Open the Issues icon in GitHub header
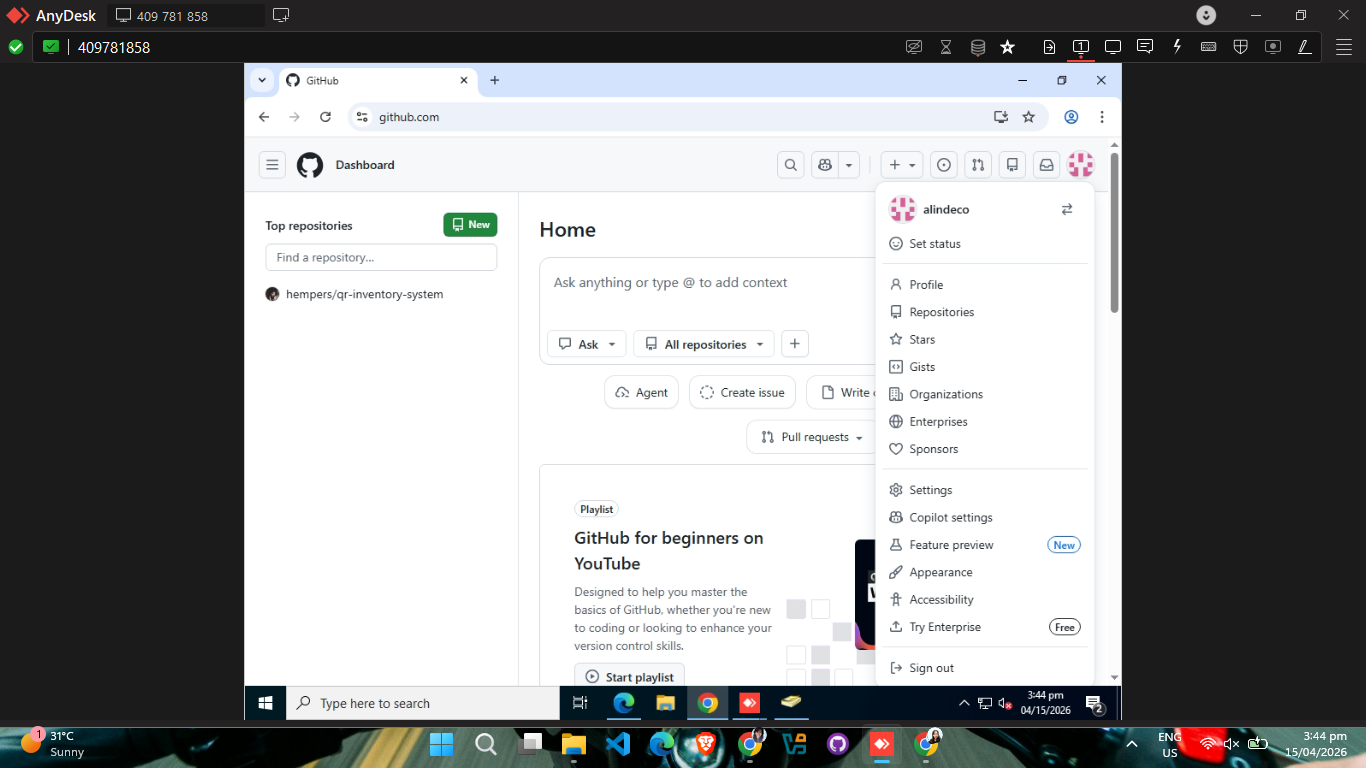 943,165
